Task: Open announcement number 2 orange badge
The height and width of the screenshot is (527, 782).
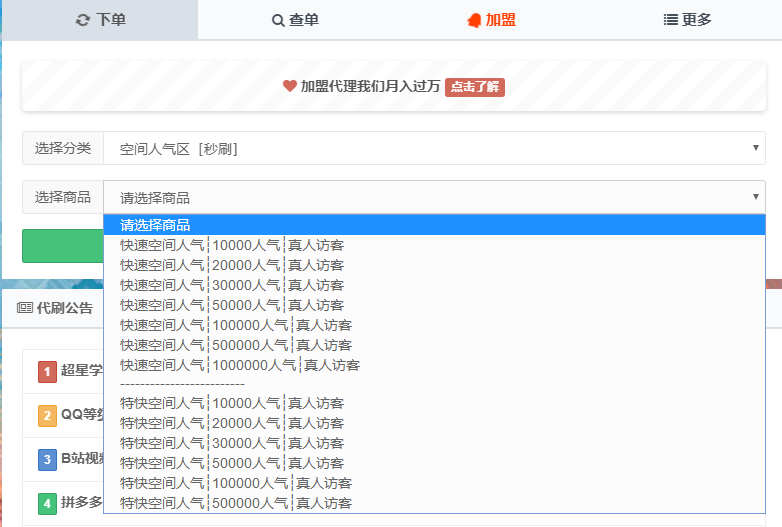Action: point(47,416)
